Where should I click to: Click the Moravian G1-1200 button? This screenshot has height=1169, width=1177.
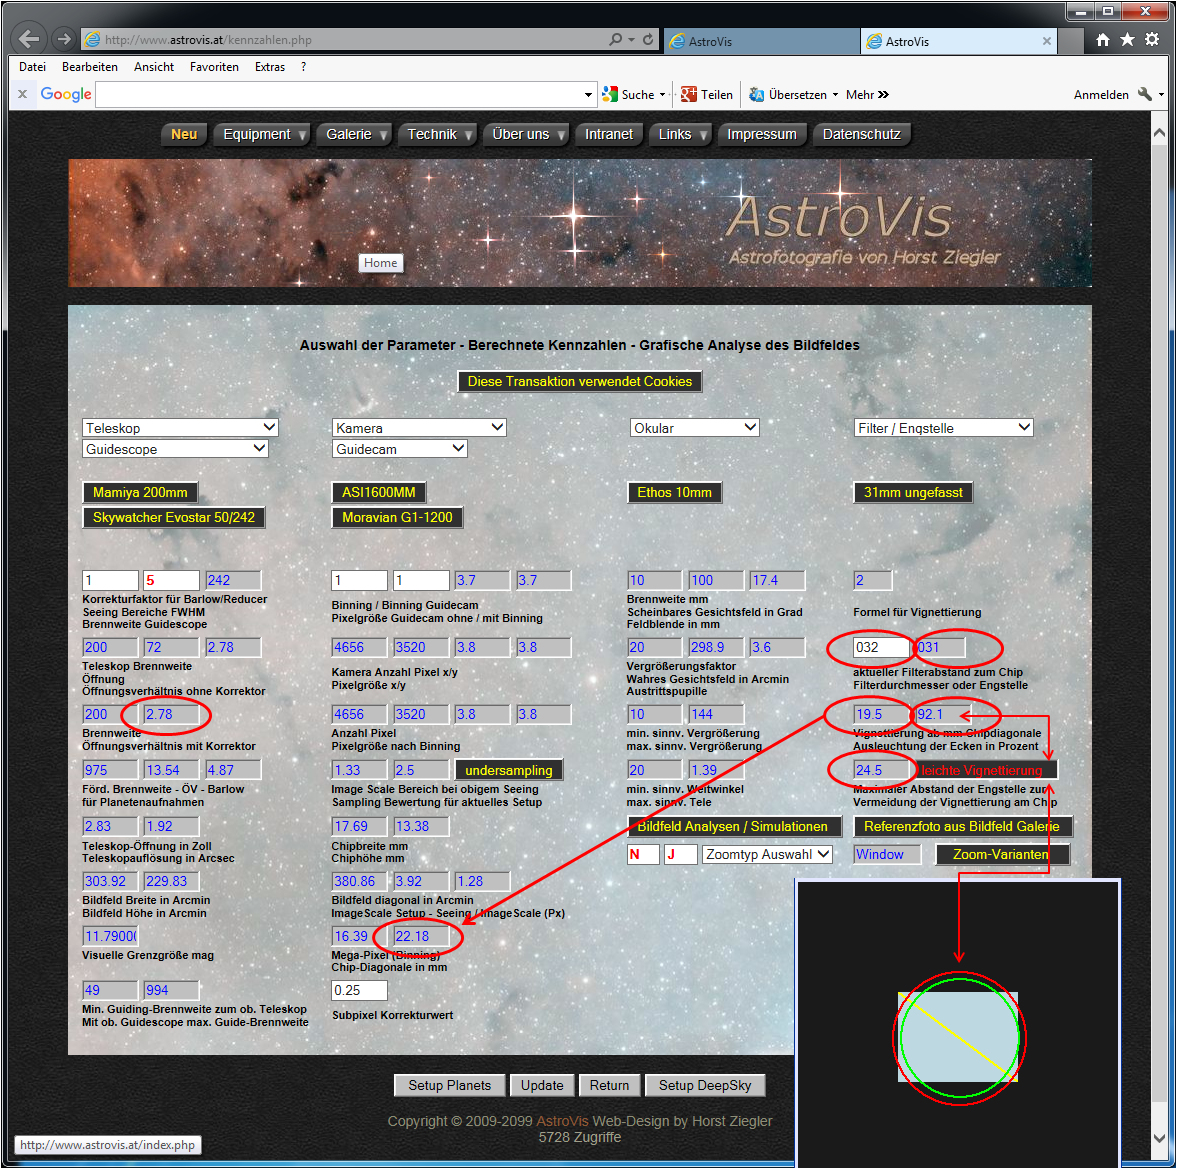click(x=398, y=517)
